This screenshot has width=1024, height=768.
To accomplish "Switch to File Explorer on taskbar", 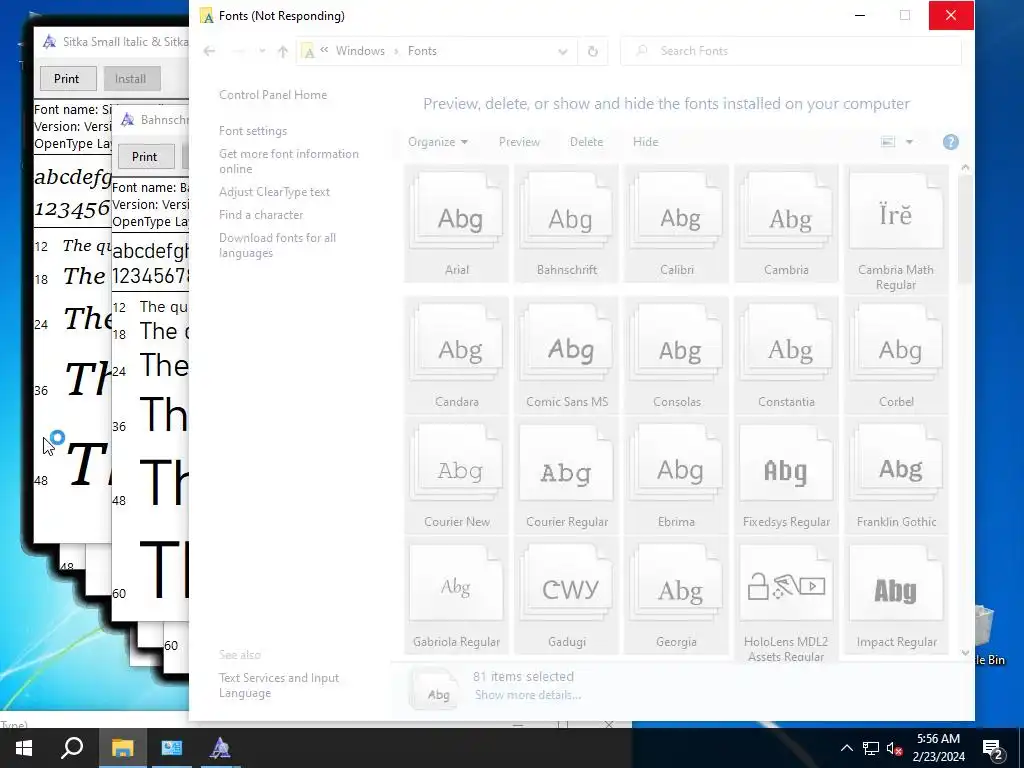I will click(x=122, y=748).
